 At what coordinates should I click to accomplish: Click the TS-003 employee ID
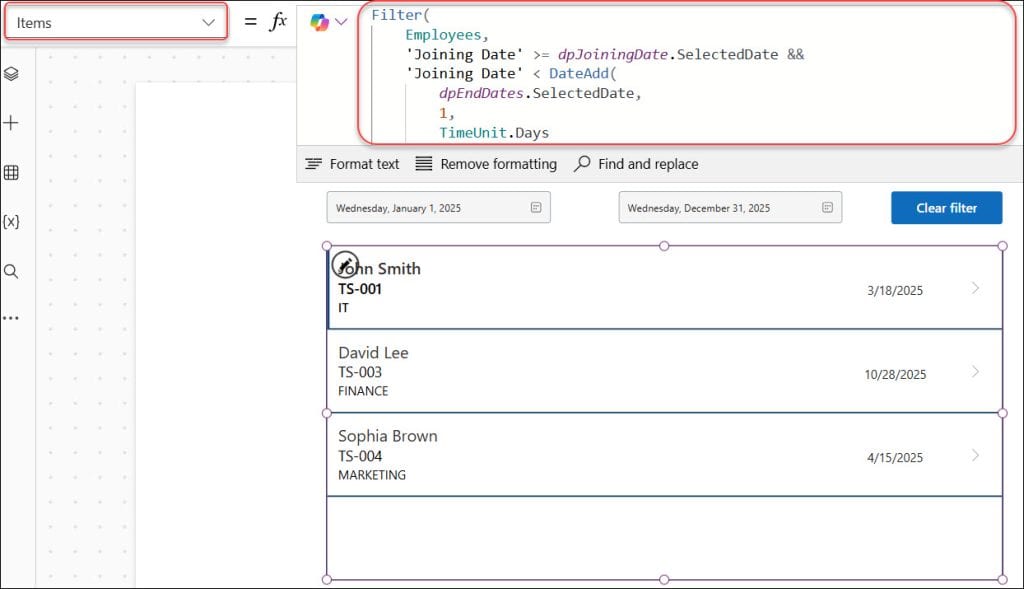pyautogui.click(x=360, y=372)
